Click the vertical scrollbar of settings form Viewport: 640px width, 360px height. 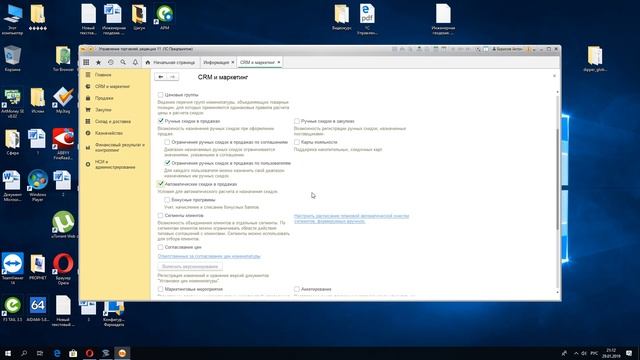tap(558, 180)
